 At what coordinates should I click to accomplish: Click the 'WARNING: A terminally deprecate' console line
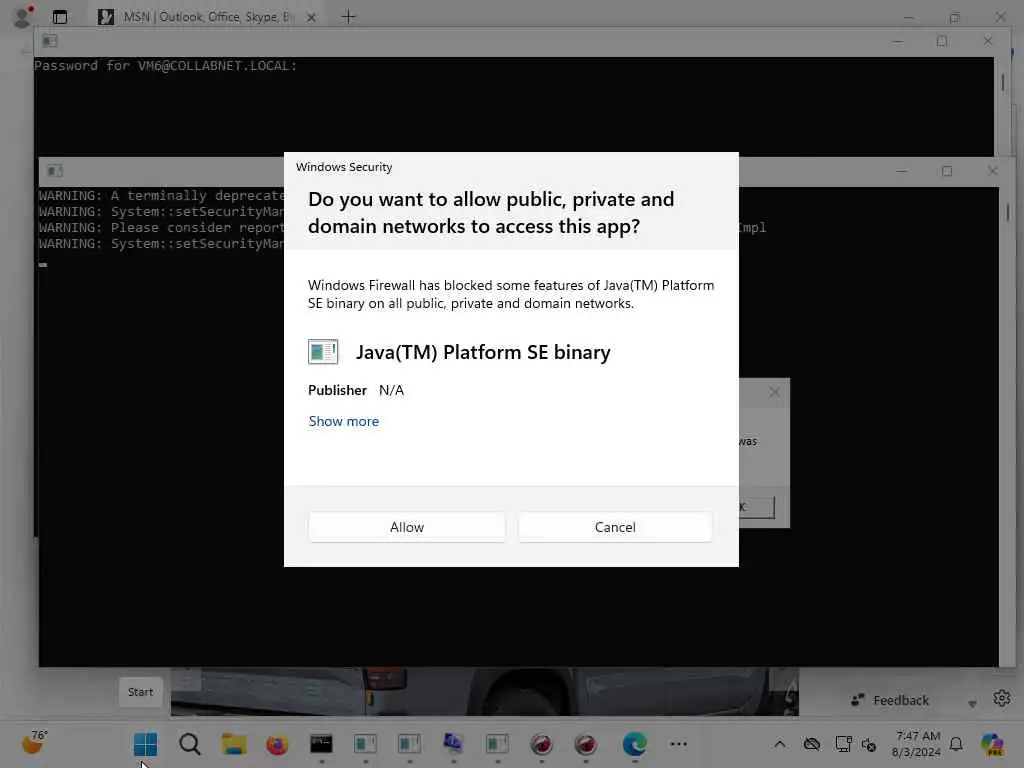[x=161, y=195]
